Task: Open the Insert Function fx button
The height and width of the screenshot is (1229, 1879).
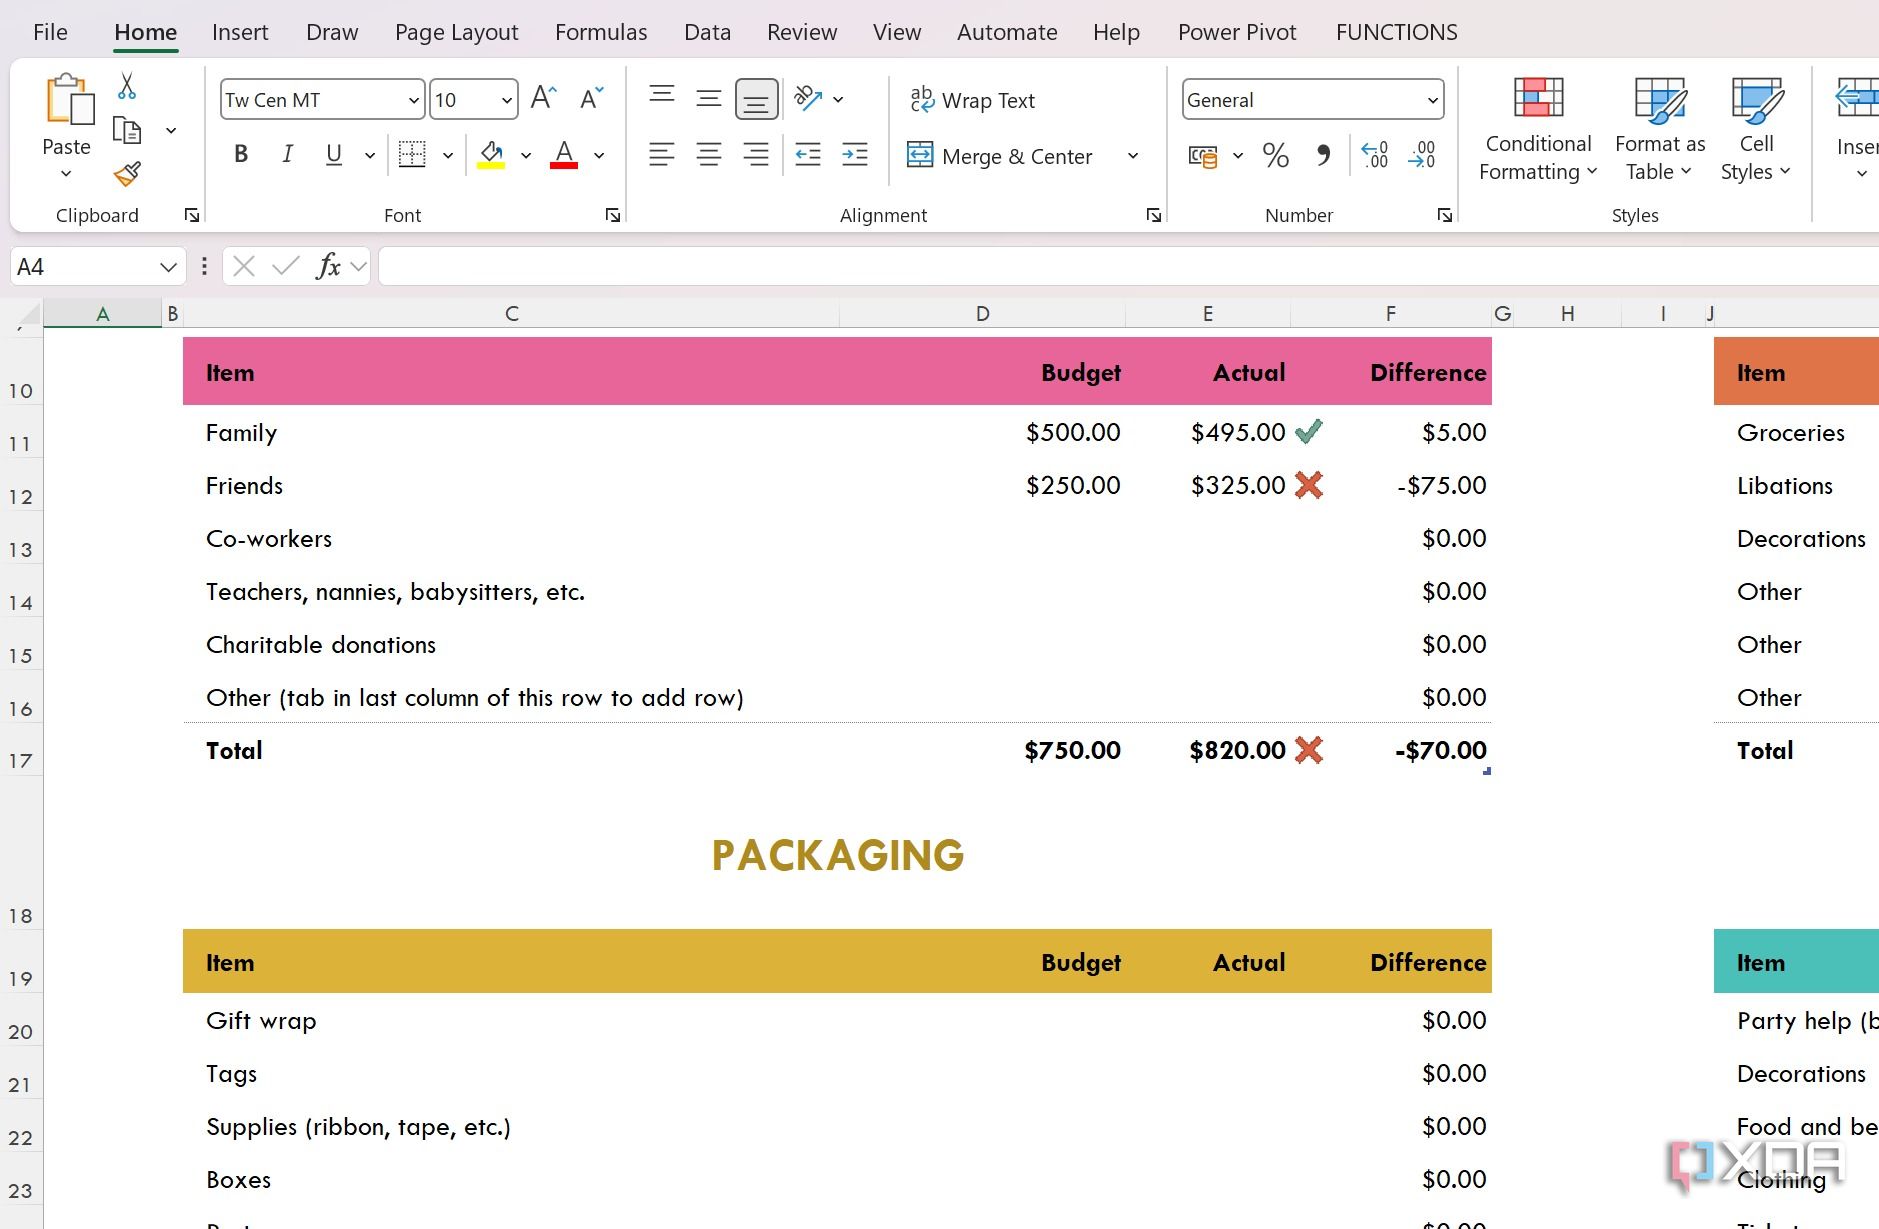Action: pos(327,266)
